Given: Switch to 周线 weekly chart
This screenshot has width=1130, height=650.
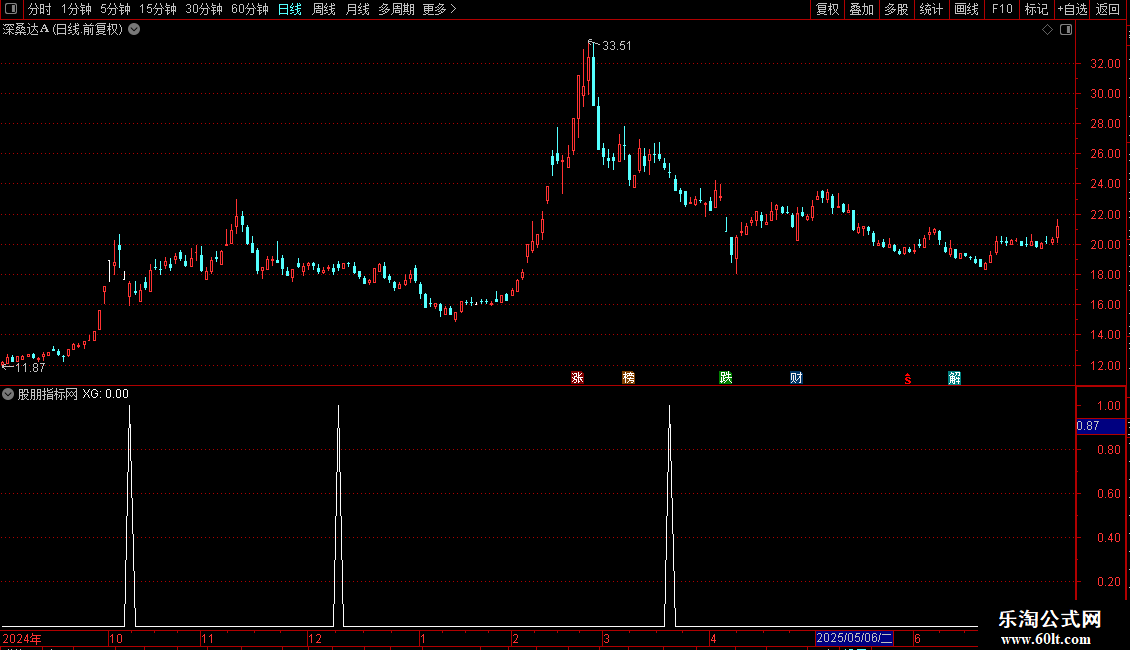Looking at the screenshot, I should 324,9.
